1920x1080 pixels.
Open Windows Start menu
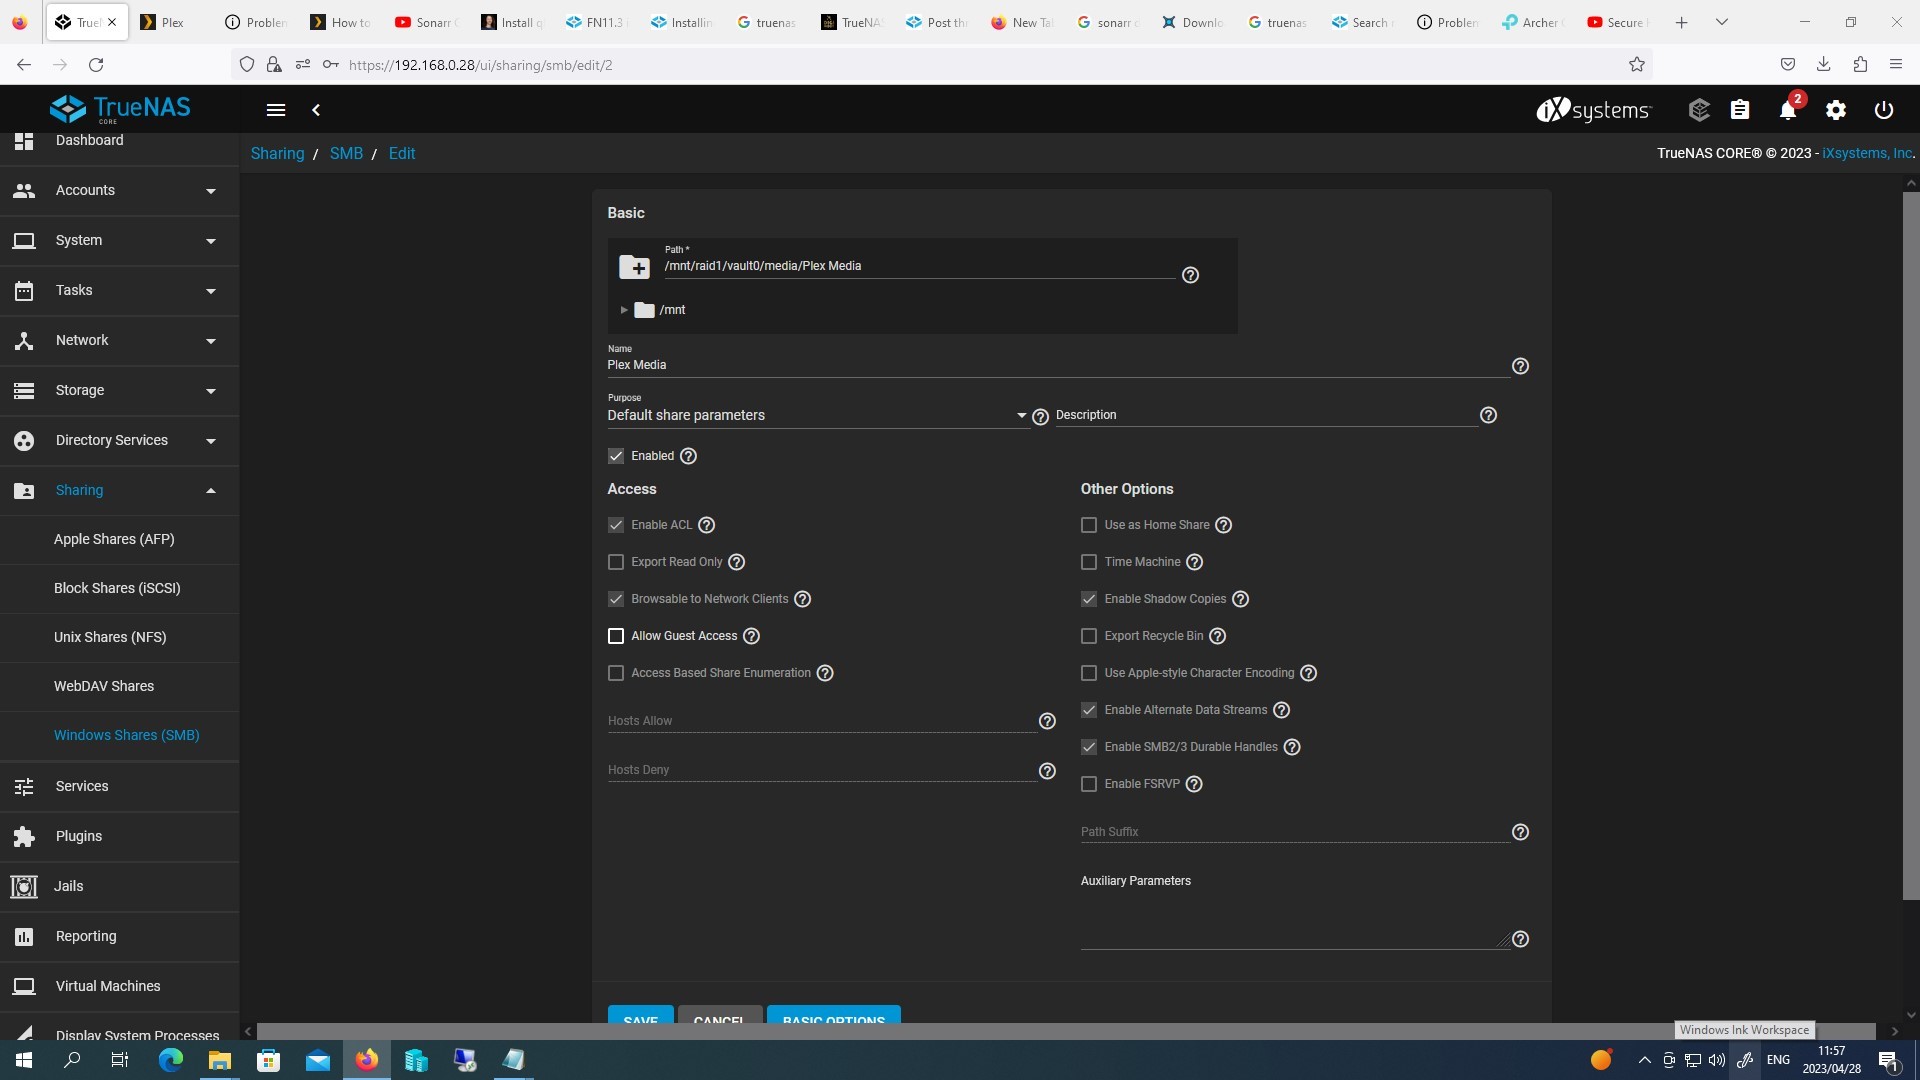click(x=24, y=1060)
